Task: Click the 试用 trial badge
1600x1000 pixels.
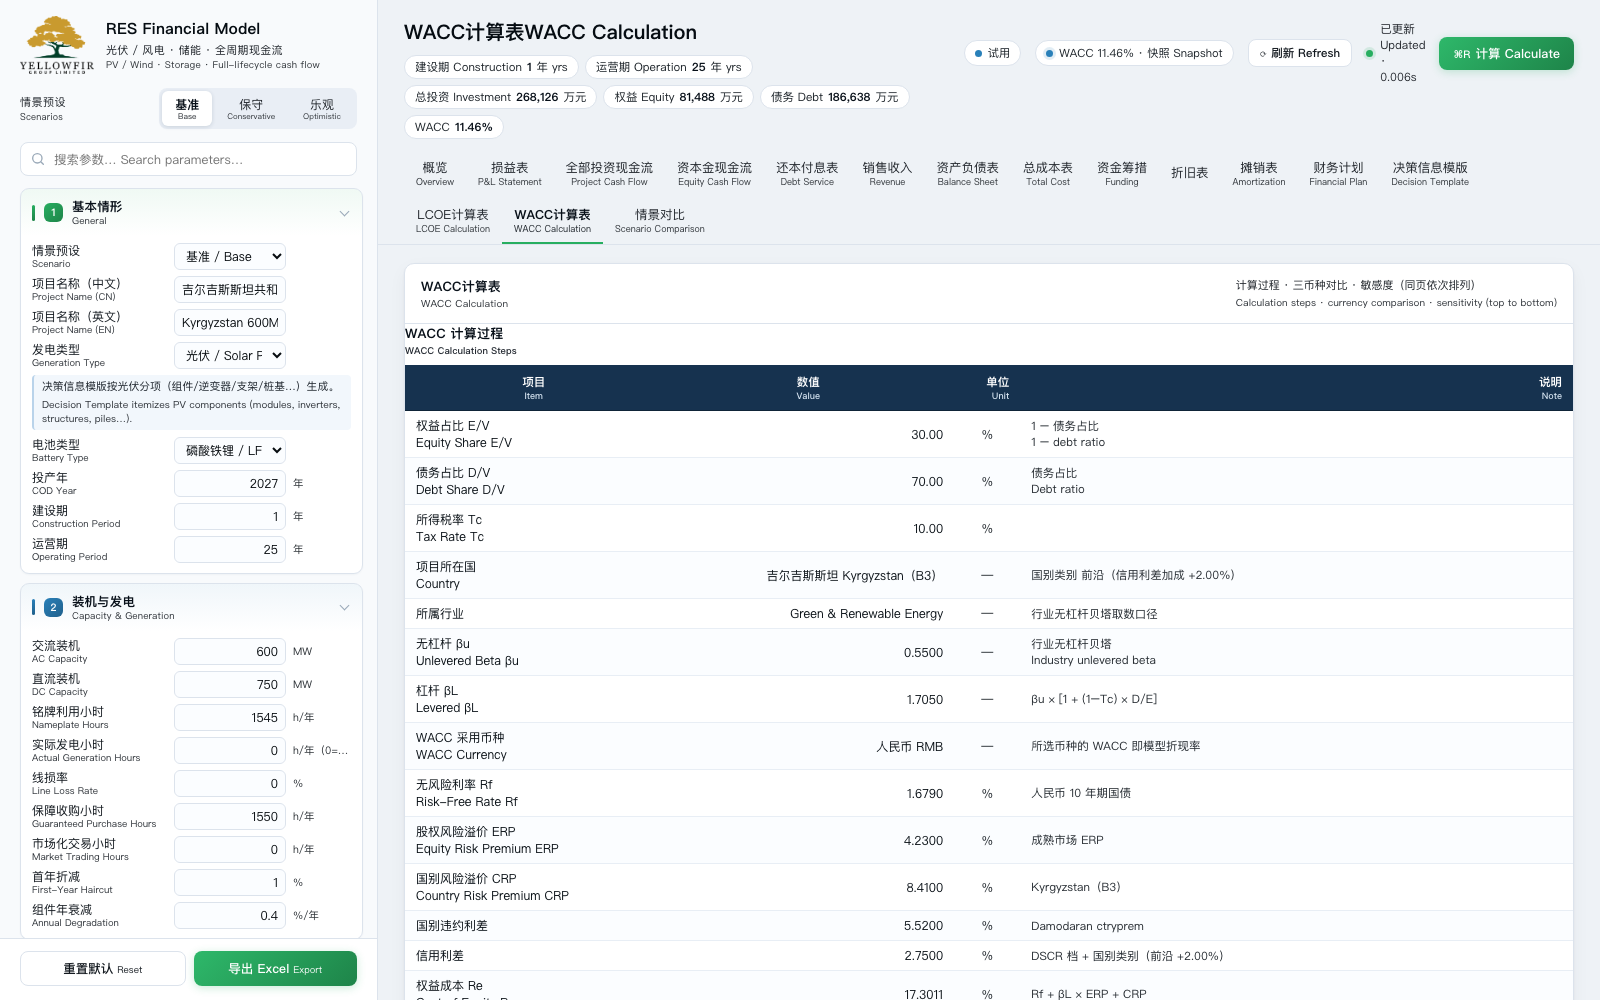Action: (992, 53)
